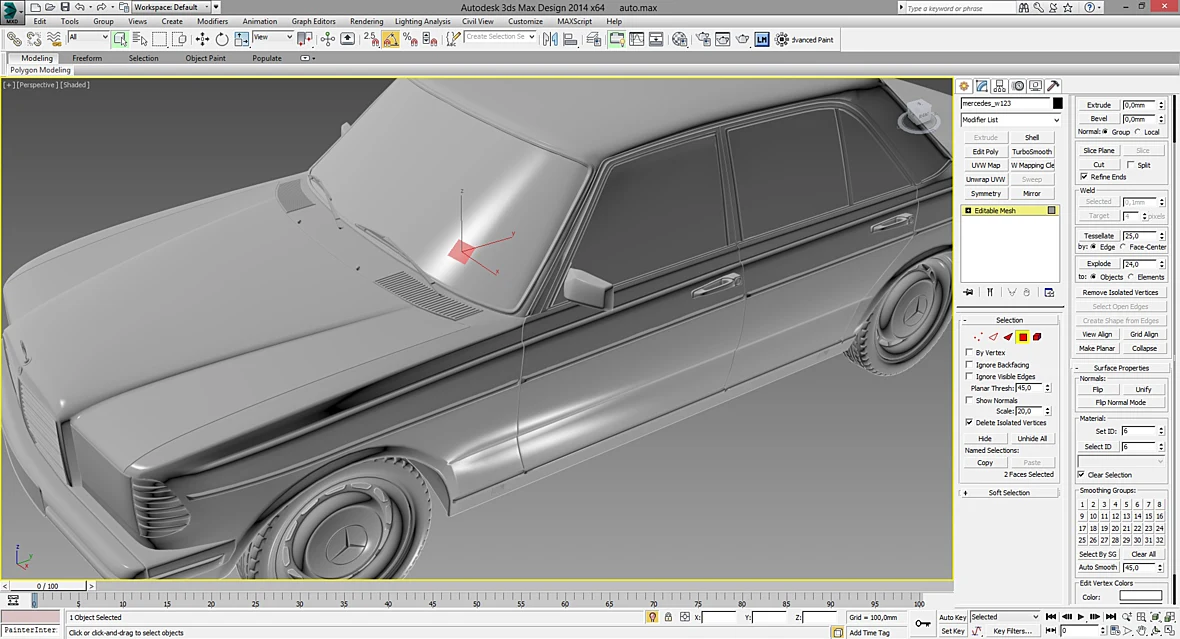1180x639 pixels.
Task: Open the Graph Editors menu
Action: pyautogui.click(x=314, y=21)
